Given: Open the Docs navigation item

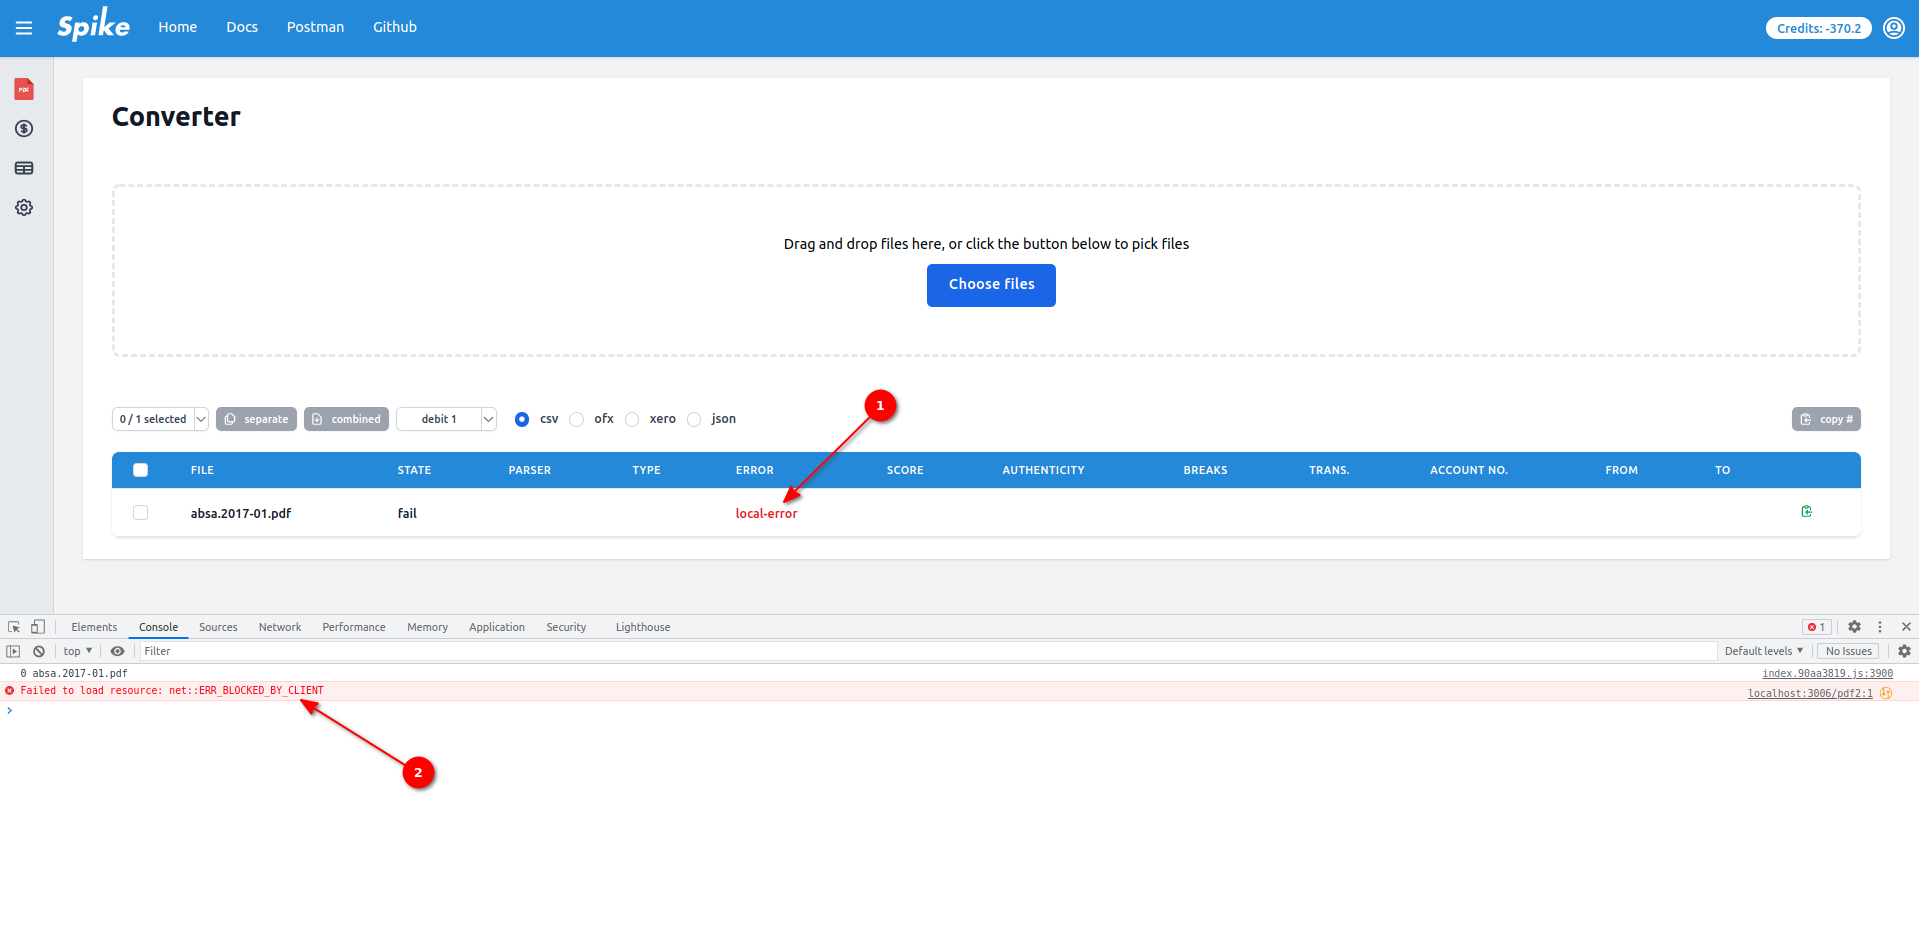Looking at the screenshot, I should (x=242, y=27).
